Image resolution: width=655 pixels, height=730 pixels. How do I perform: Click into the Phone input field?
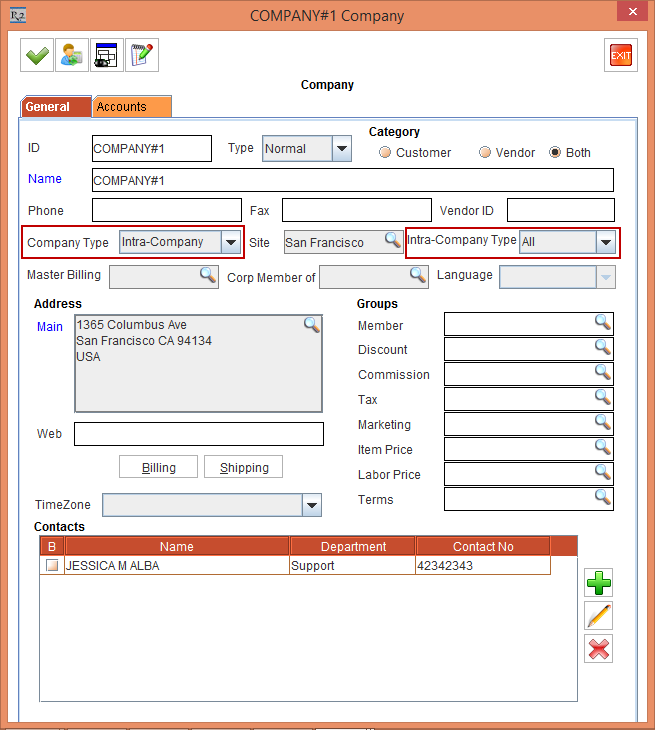click(167, 210)
